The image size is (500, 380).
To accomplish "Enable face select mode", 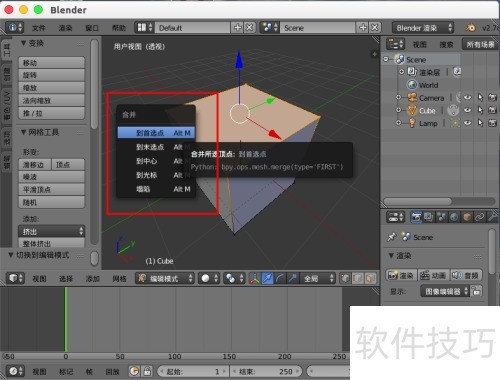I will (x=371, y=278).
